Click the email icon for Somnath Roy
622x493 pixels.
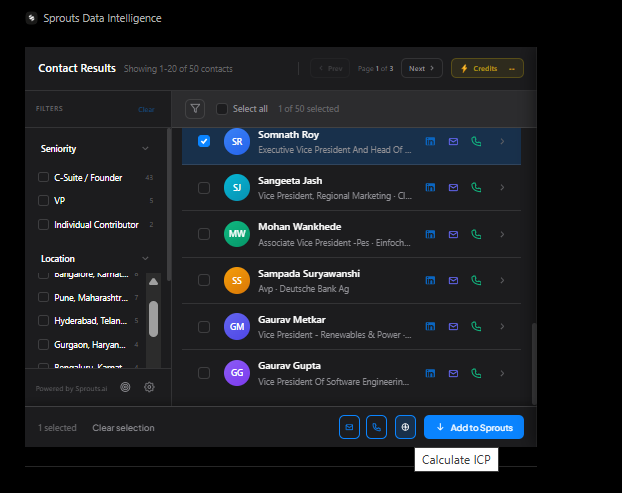pos(453,142)
